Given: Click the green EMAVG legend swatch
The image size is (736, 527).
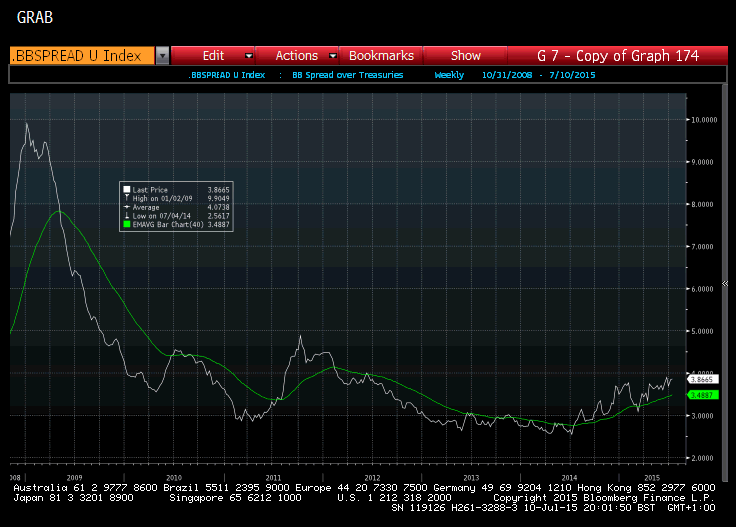Looking at the screenshot, I should 126,225.
